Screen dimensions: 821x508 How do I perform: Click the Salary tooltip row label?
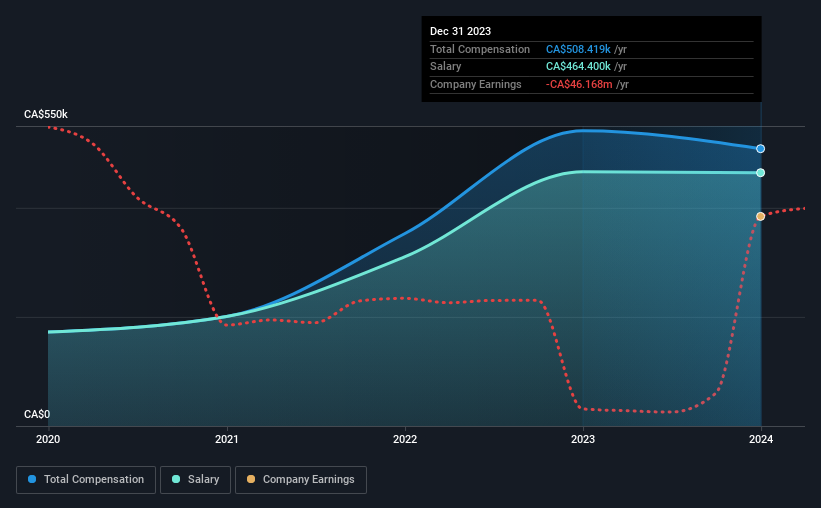pyautogui.click(x=446, y=67)
